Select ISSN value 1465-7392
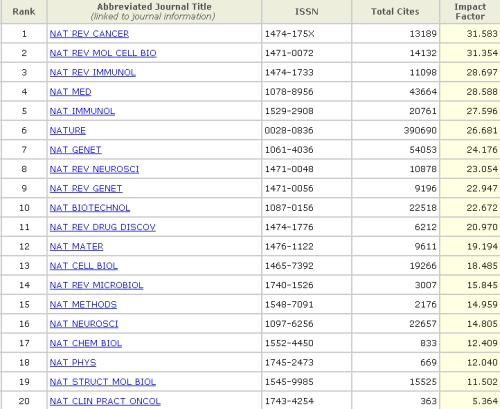Image resolution: width=500 pixels, height=409 pixels. (289, 266)
